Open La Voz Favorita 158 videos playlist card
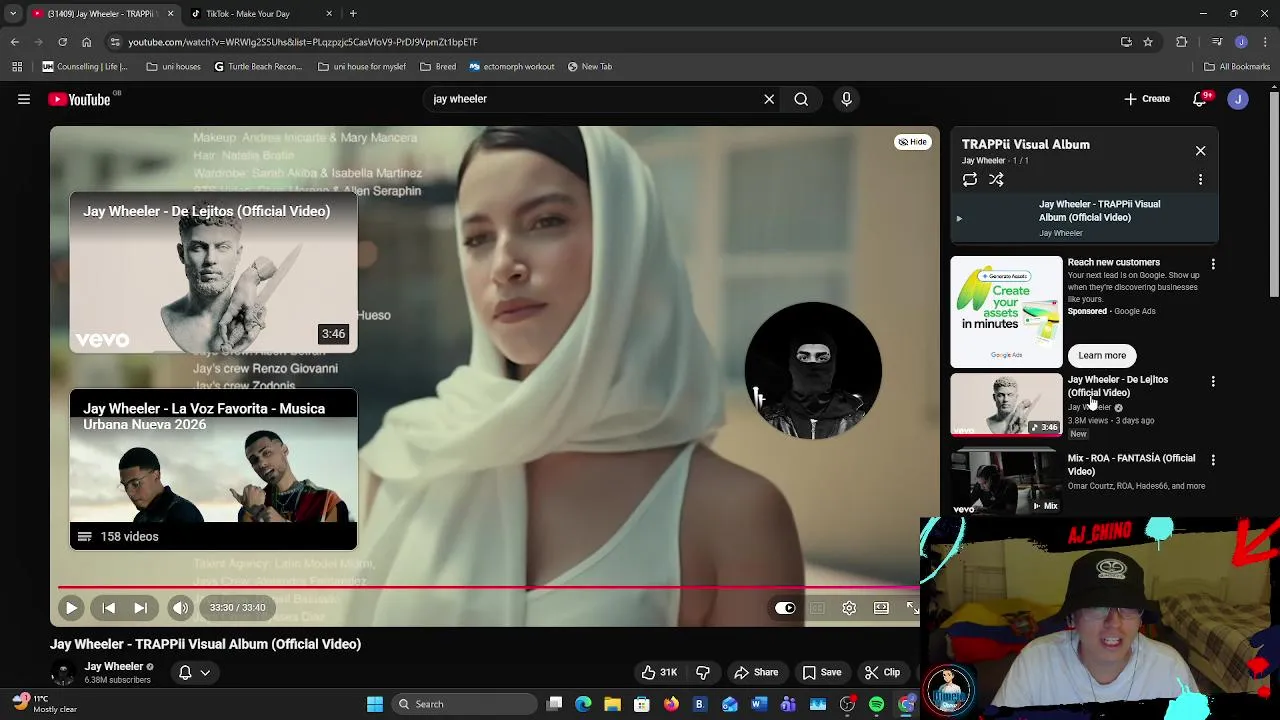The height and width of the screenshot is (720, 1280). pos(213,470)
